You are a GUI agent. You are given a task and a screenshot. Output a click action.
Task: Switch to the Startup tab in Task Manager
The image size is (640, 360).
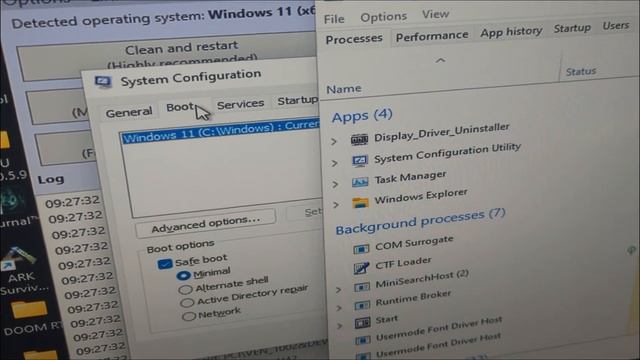click(572, 29)
